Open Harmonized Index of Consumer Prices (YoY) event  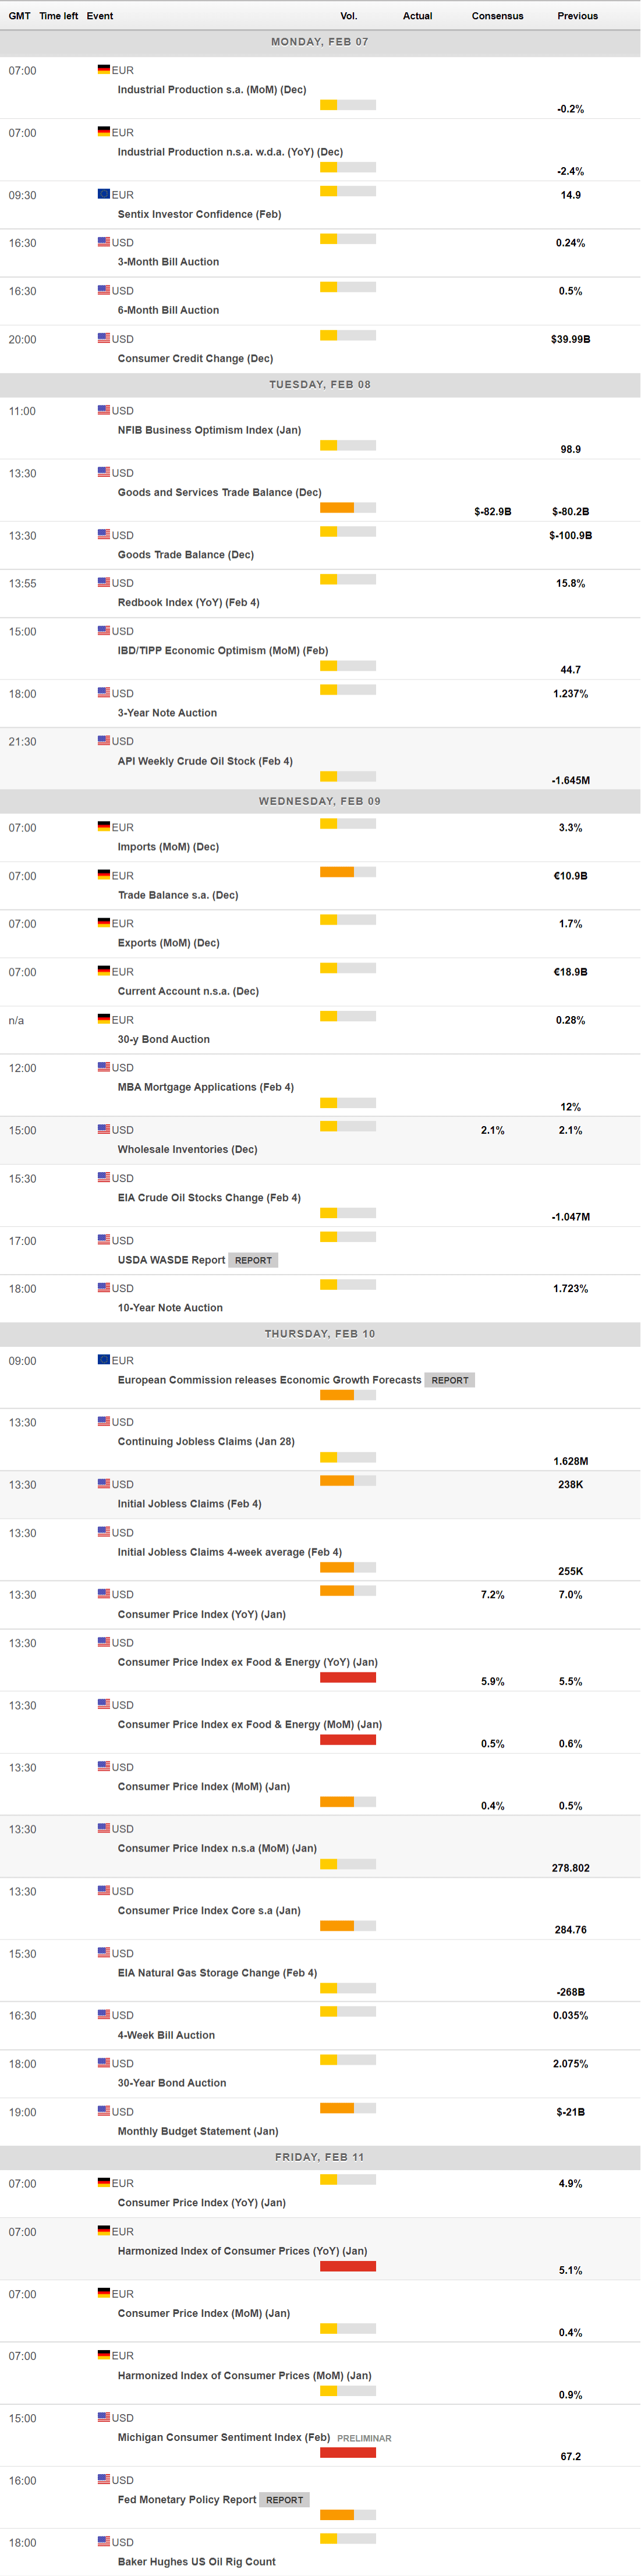[242, 2251]
